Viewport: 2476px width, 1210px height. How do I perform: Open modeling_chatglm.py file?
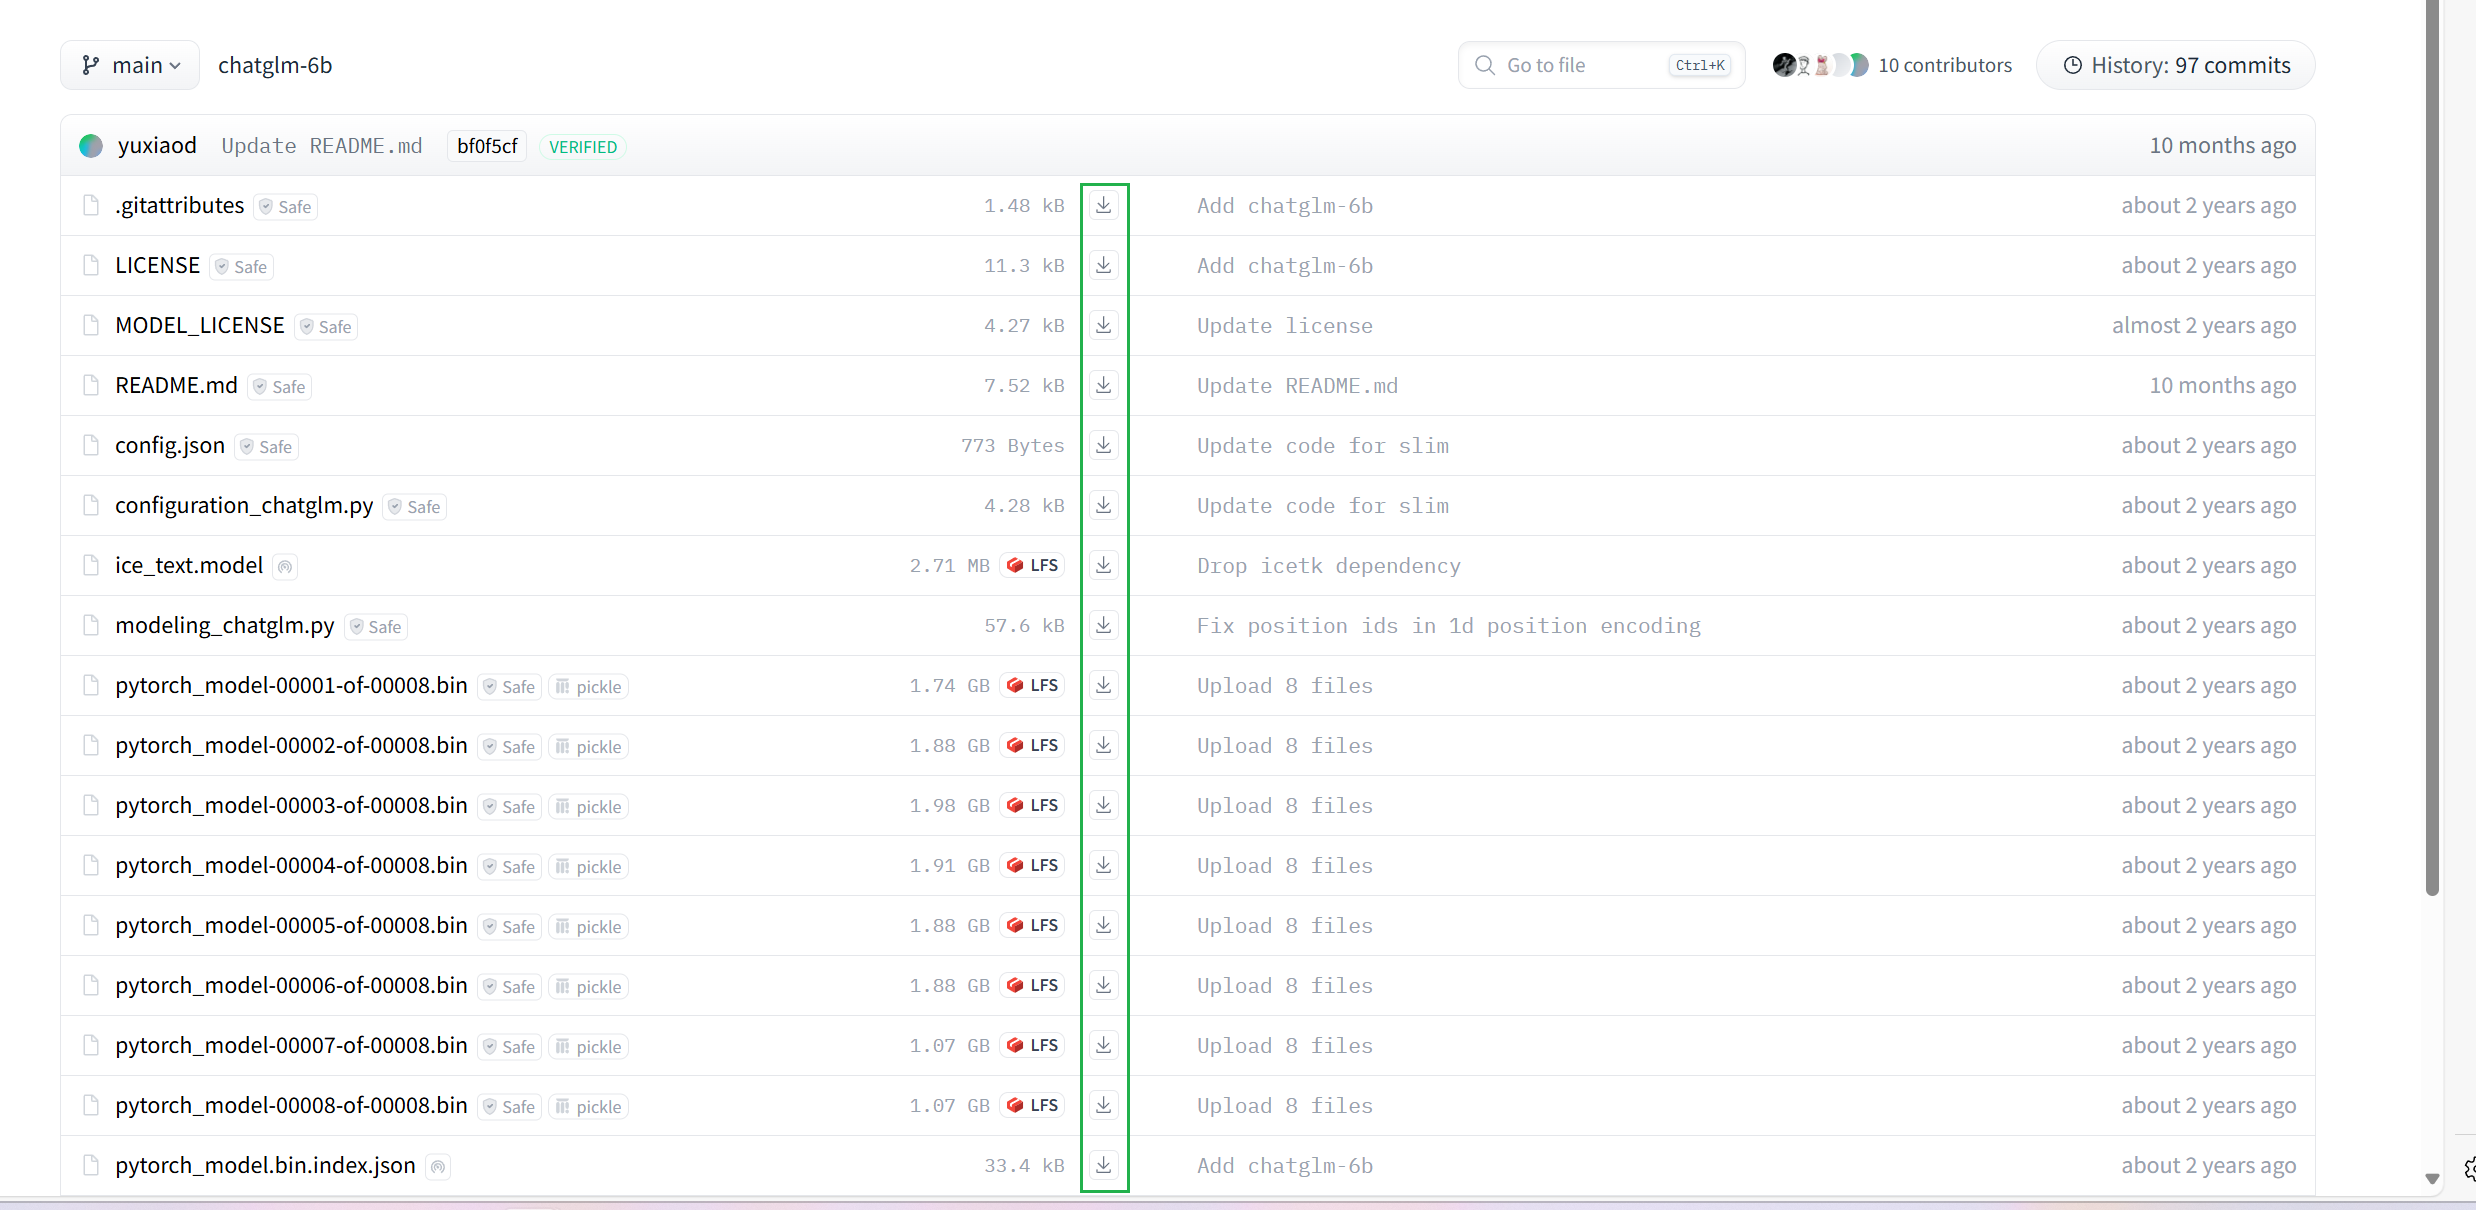click(225, 626)
